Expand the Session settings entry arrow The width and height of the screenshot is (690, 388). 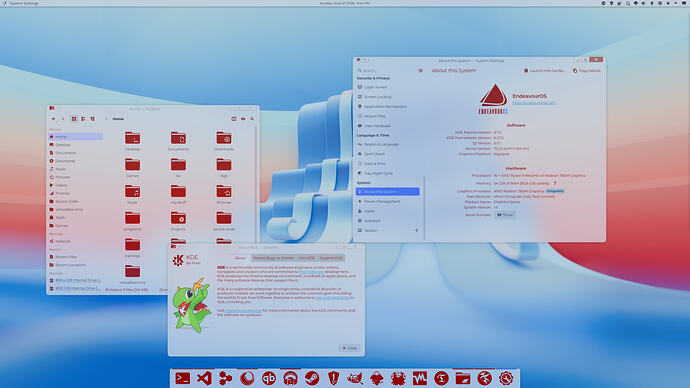[416, 231]
